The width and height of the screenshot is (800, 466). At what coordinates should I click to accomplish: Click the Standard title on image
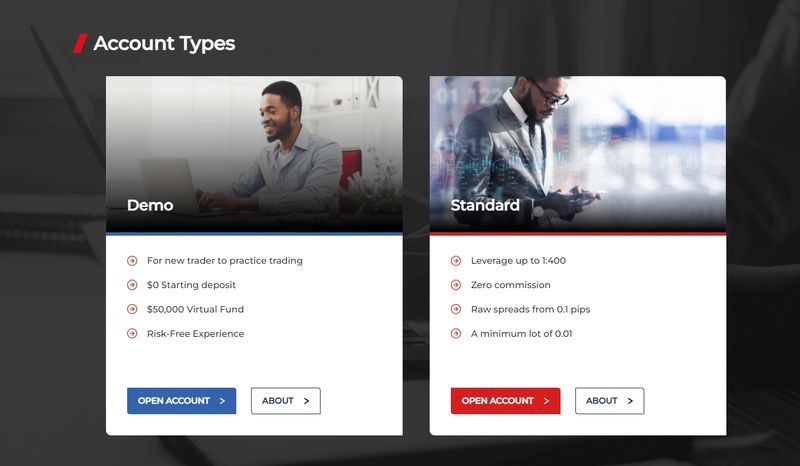coord(485,205)
